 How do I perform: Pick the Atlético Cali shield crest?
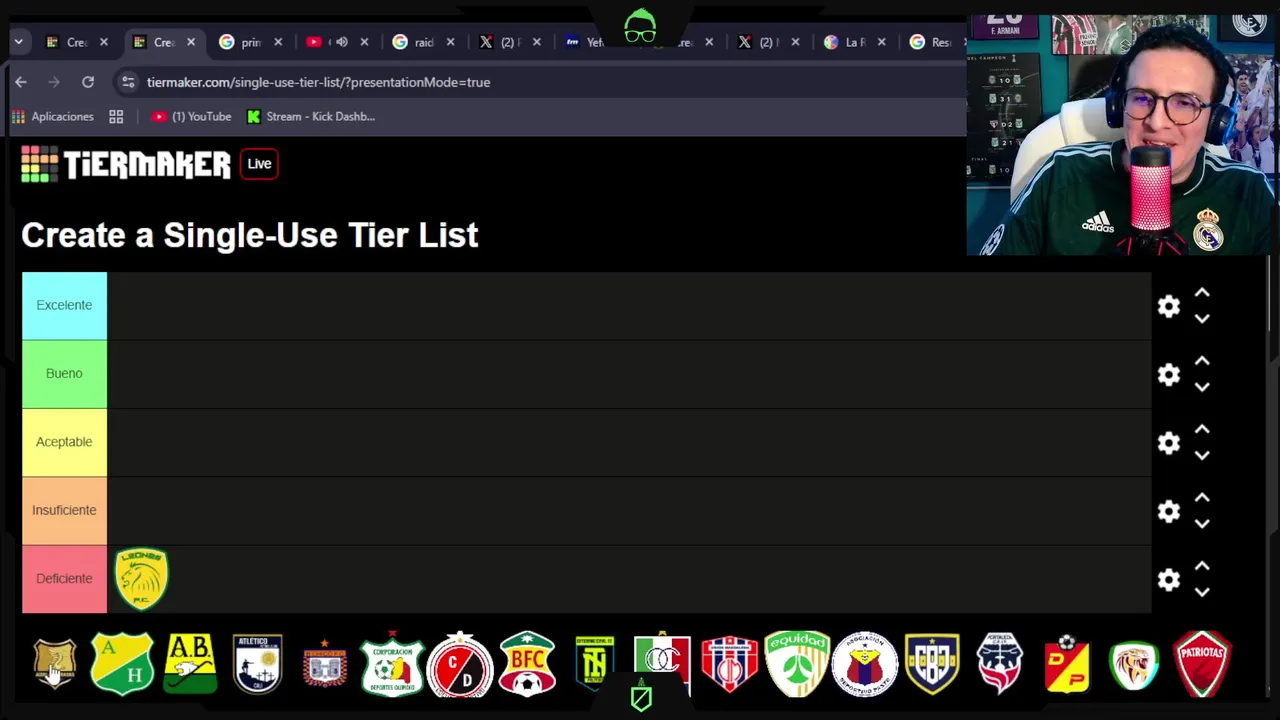[x=257, y=663]
